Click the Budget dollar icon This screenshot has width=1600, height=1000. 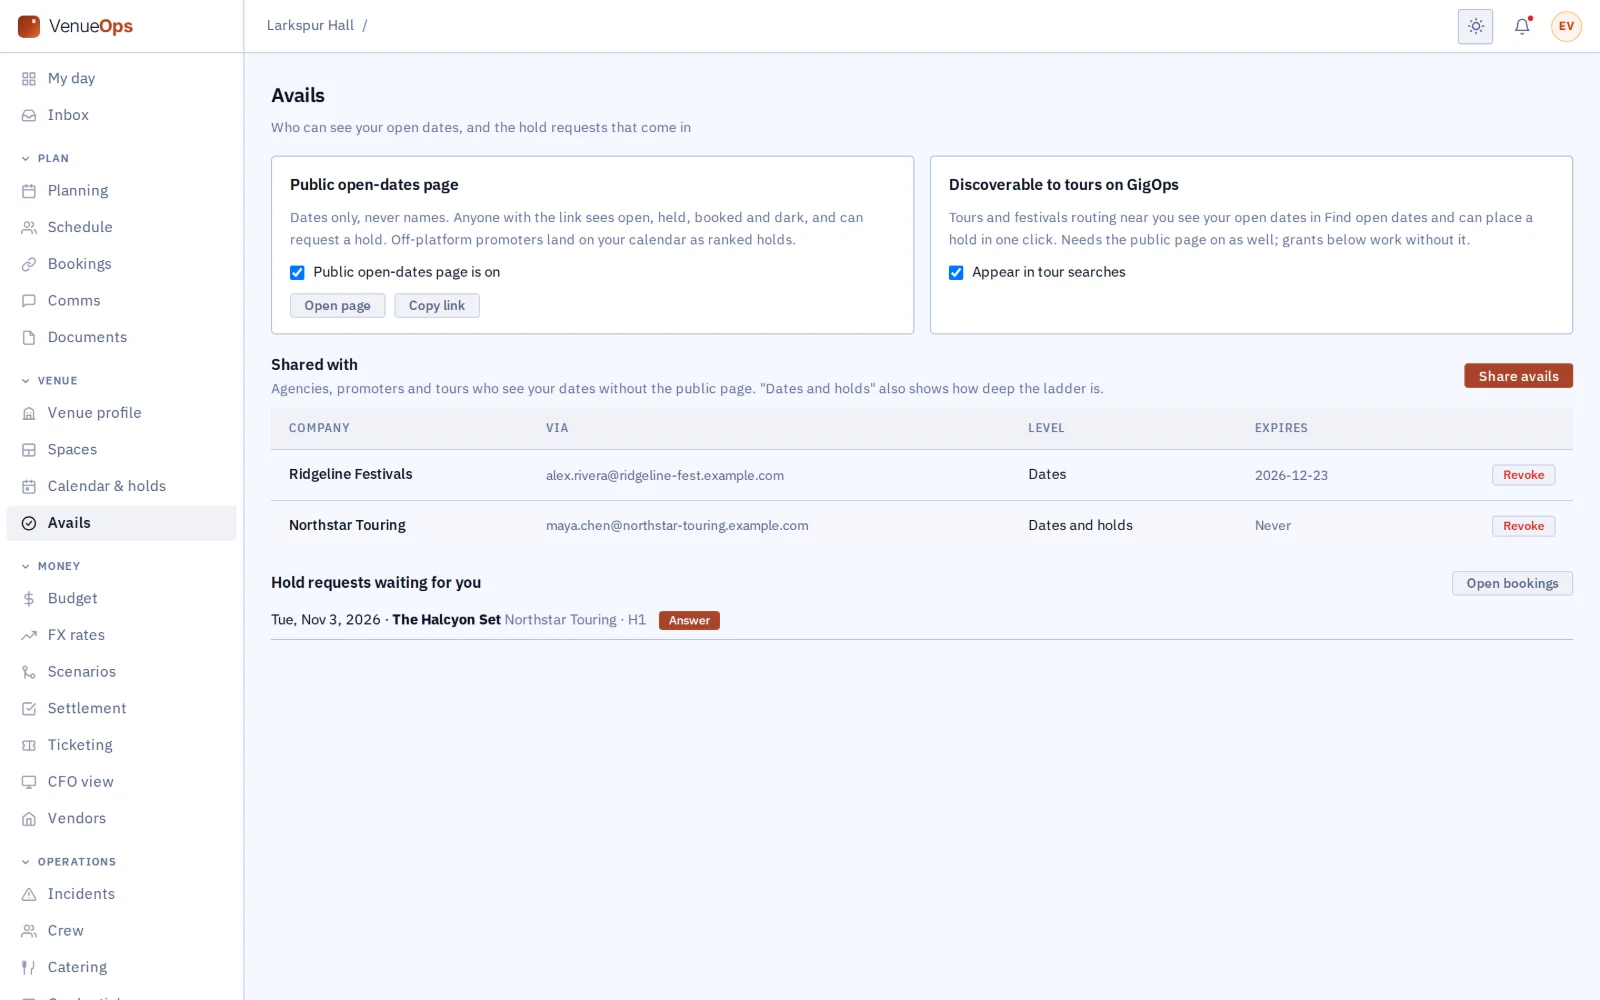(29, 599)
